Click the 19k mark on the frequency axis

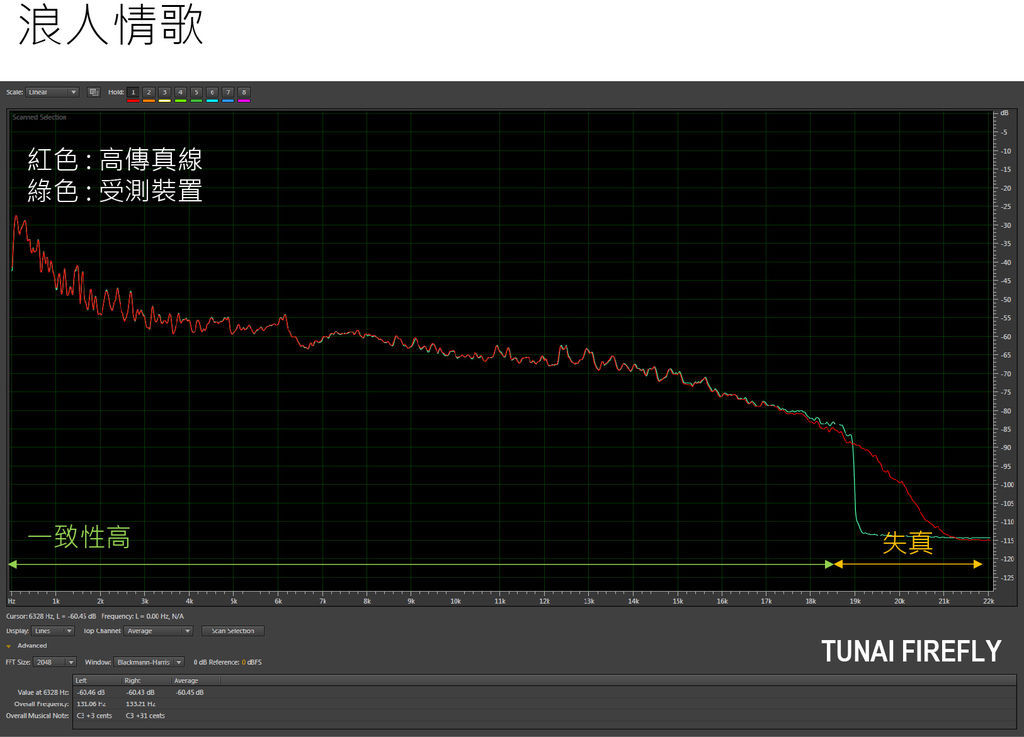click(x=855, y=601)
